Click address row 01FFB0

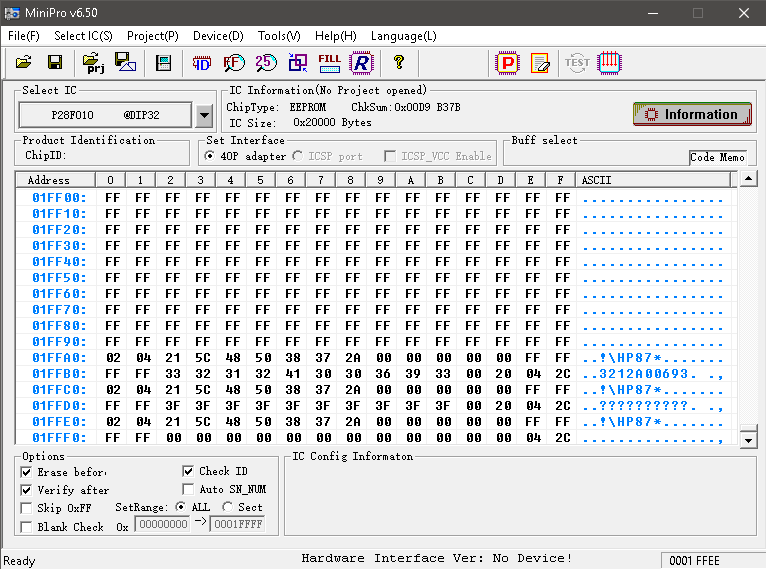point(59,374)
